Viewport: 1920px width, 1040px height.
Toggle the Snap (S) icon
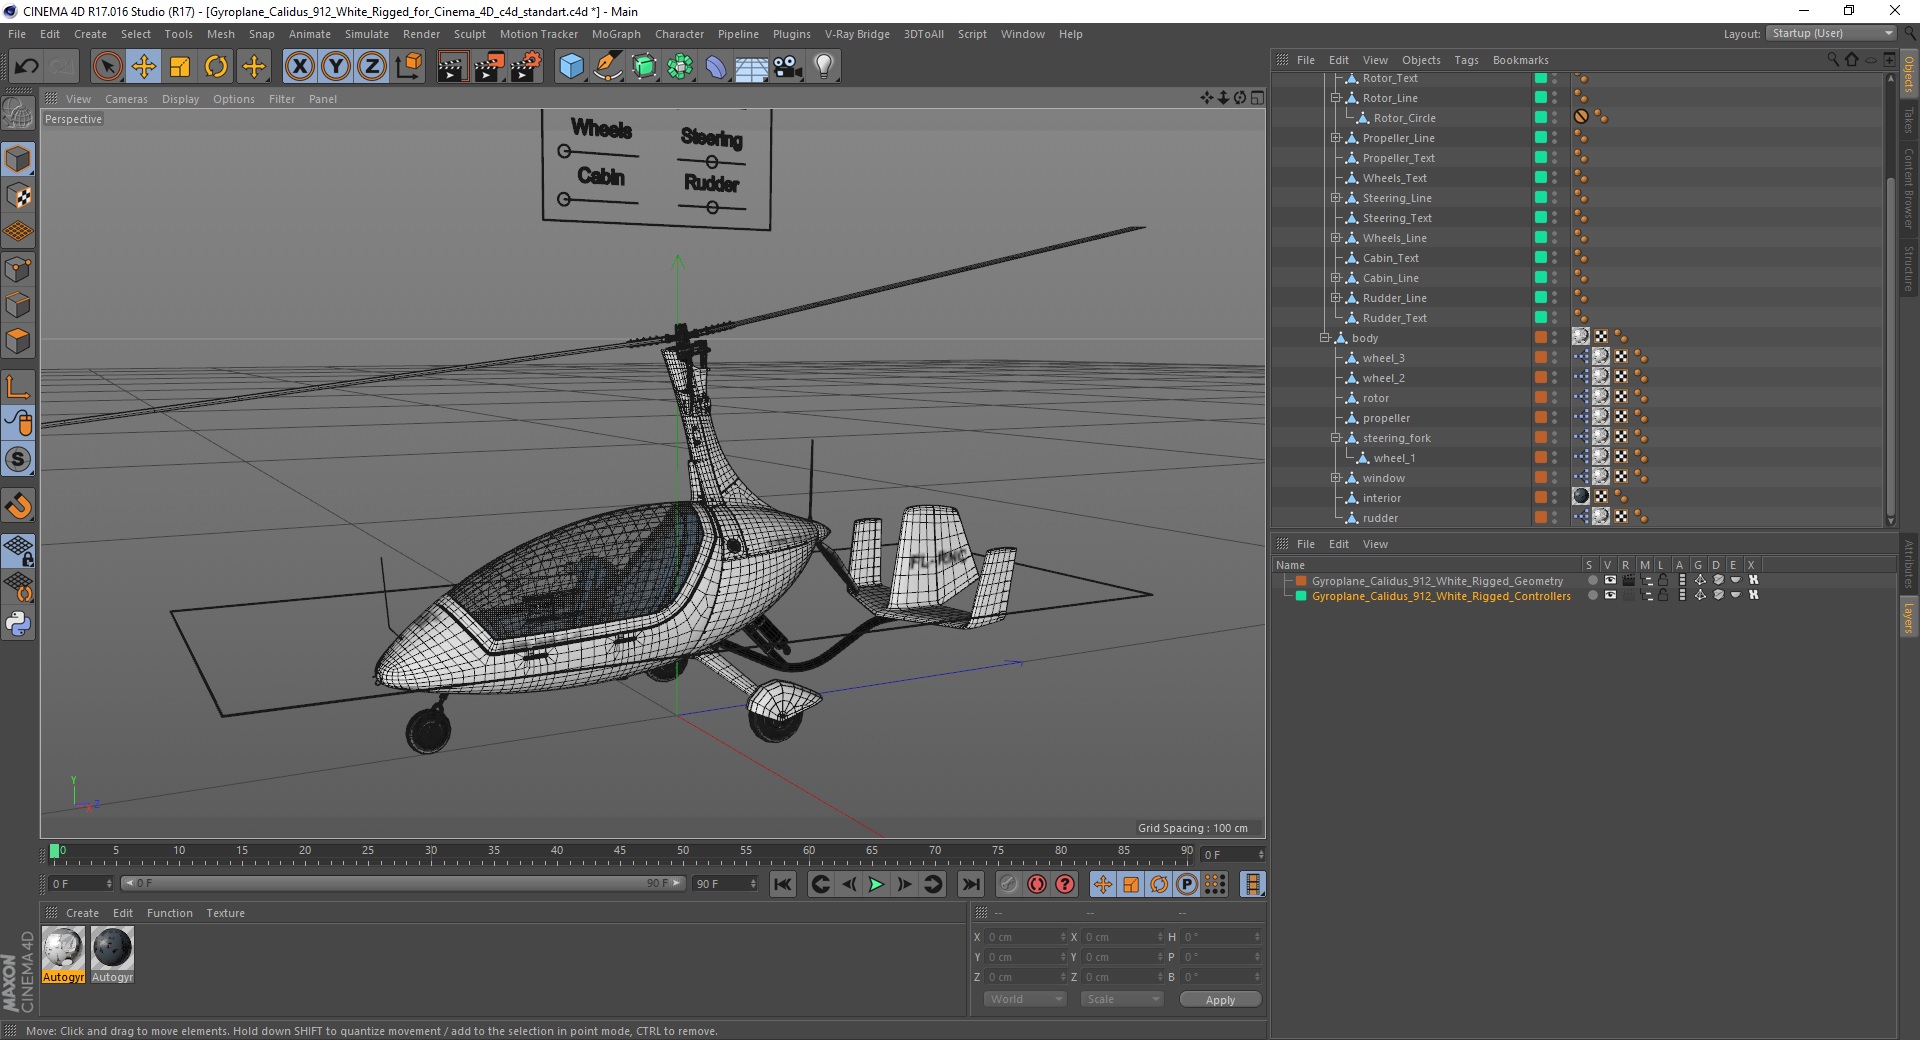click(x=18, y=460)
